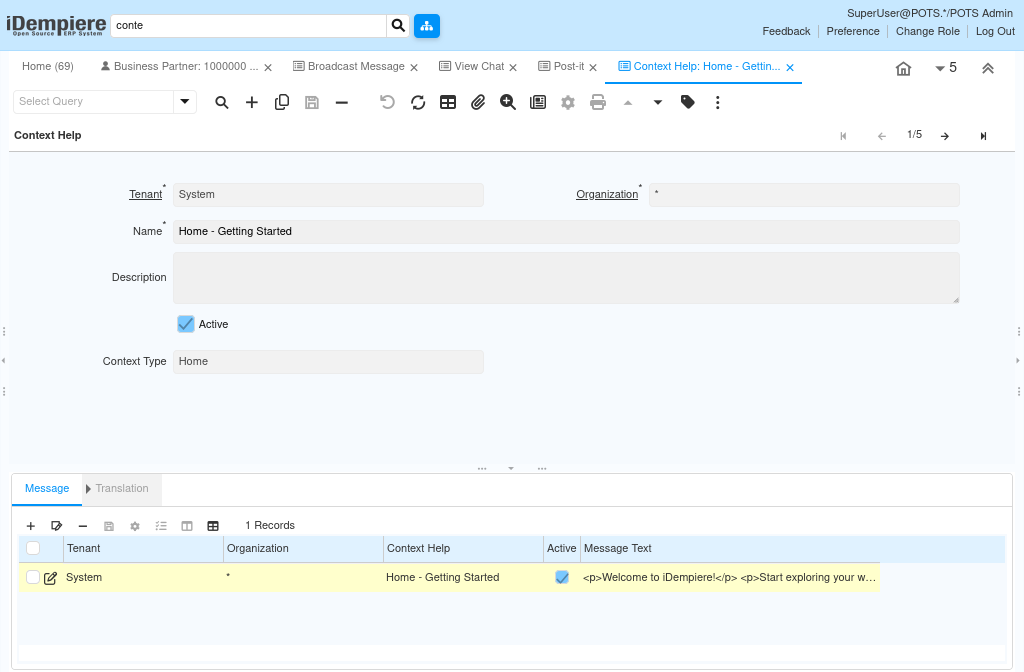
Task: Toggle the Active checkbox in form
Action: tap(185, 324)
